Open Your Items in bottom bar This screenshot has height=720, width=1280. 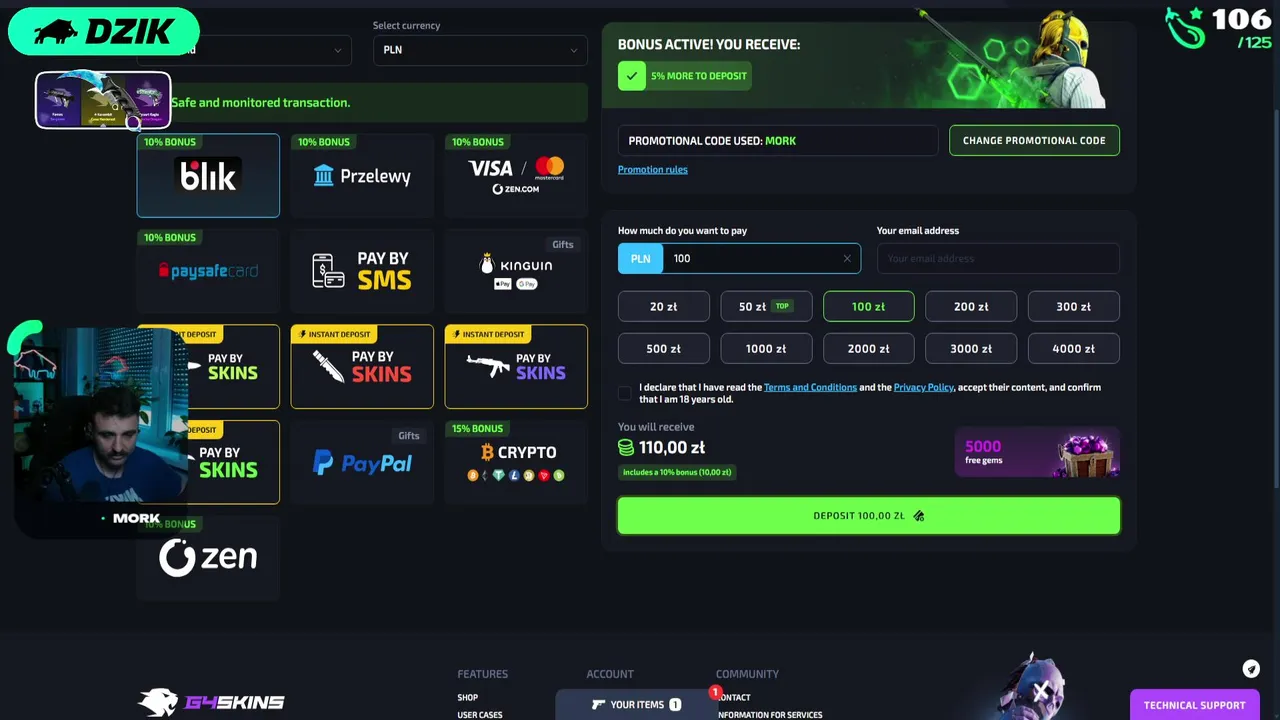(x=636, y=705)
